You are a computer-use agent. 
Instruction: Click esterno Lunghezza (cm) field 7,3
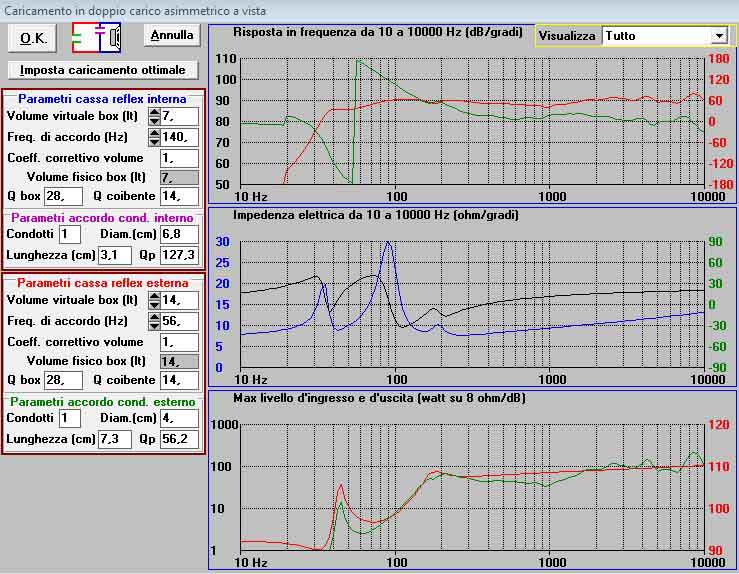[115, 439]
